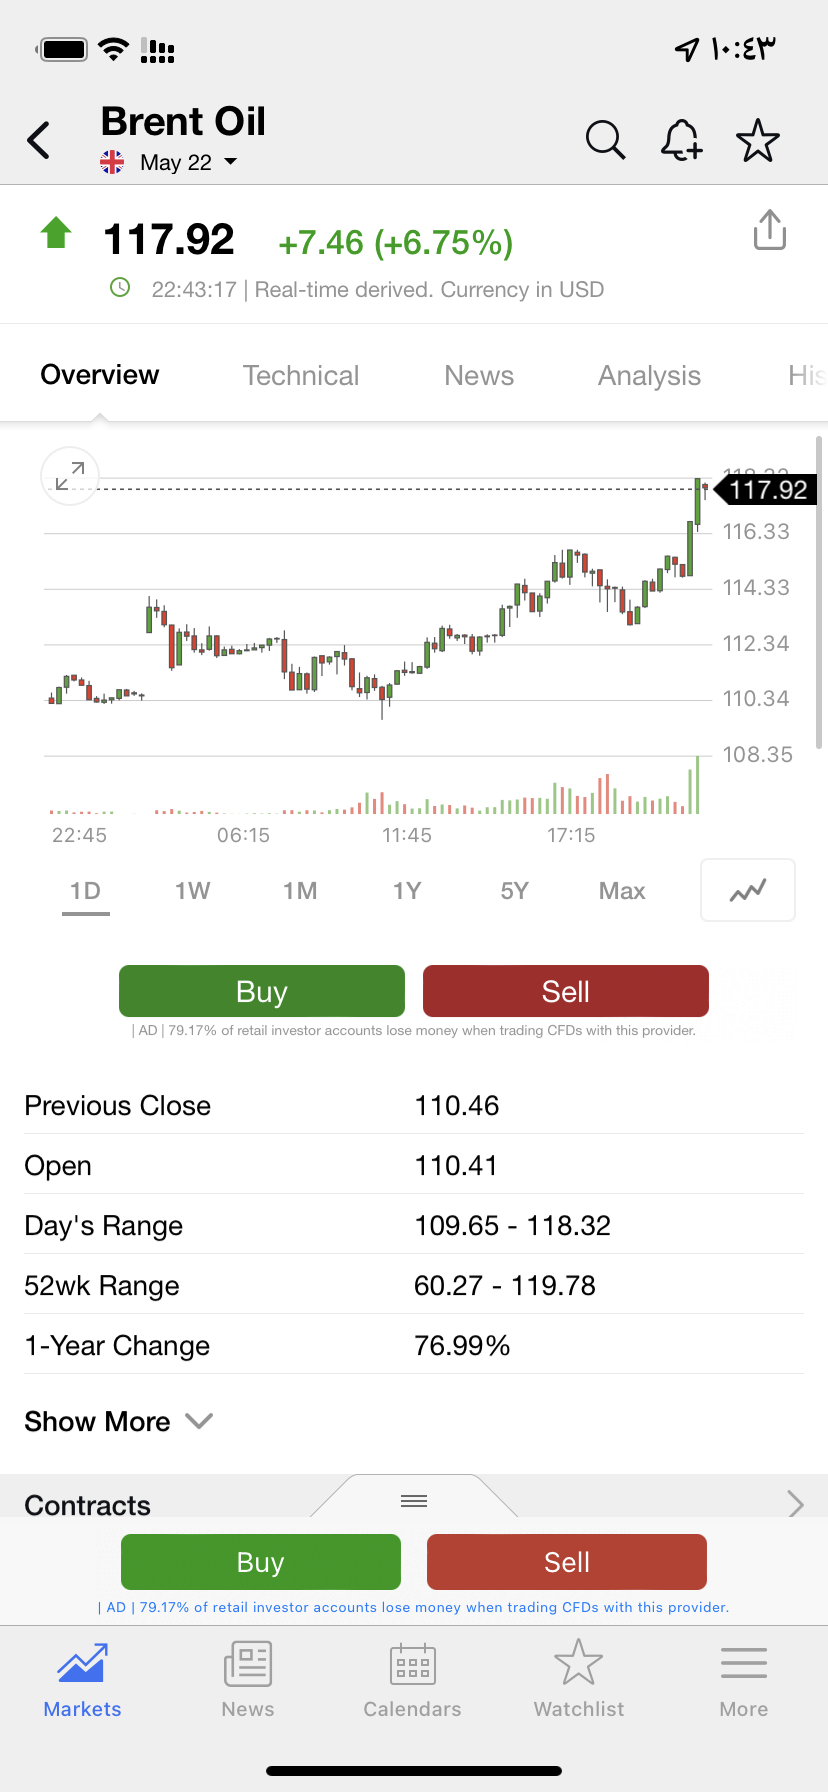Switch to the Technical tab

[x=301, y=375]
